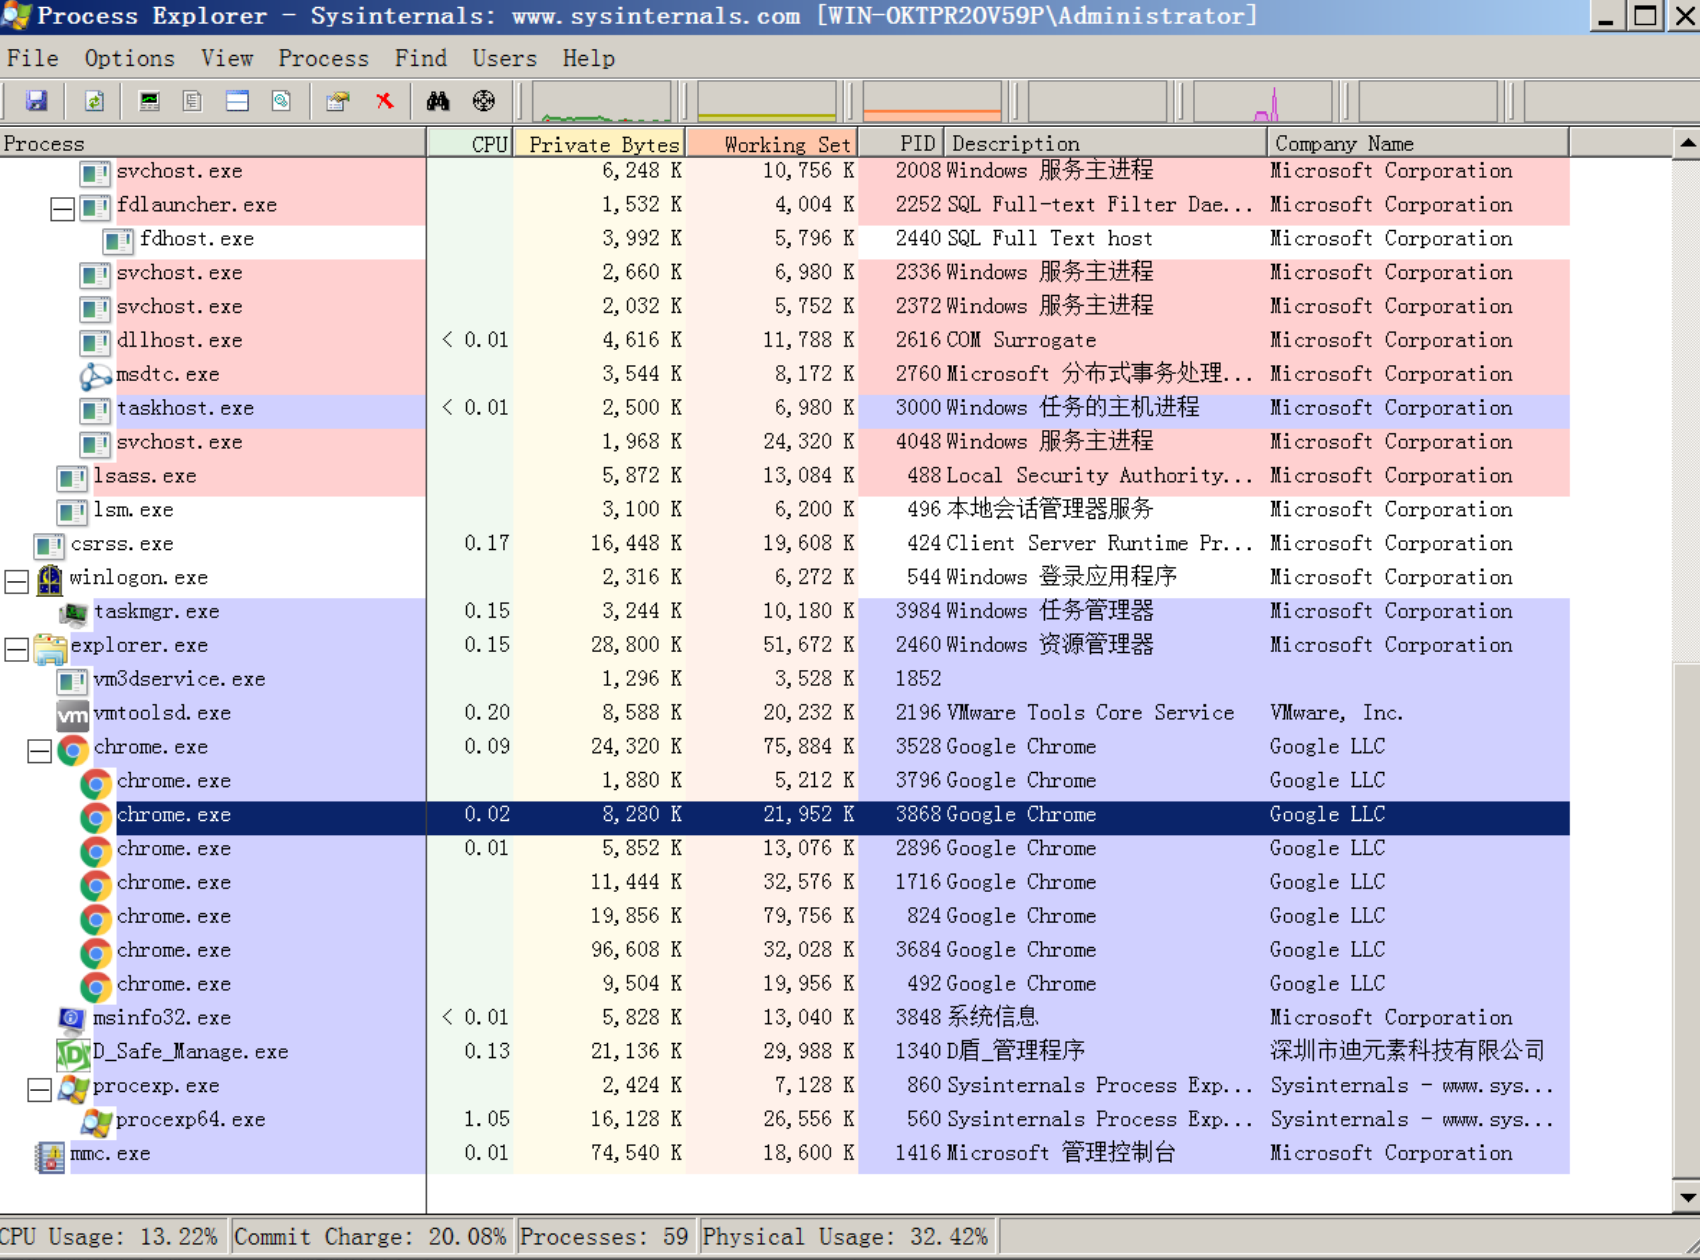Click the vmtoolsd.exe VMware icon
Image resolution: width=1700 pixels, height=1260 pixels.
tap(72, 715)
